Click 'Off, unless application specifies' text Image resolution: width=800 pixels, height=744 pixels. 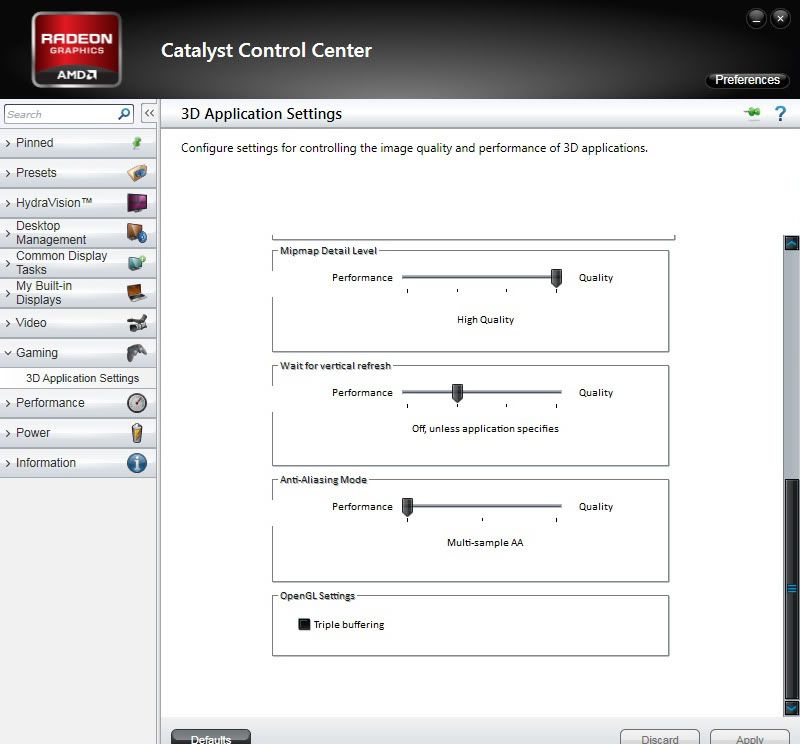[x=485, y=429]
